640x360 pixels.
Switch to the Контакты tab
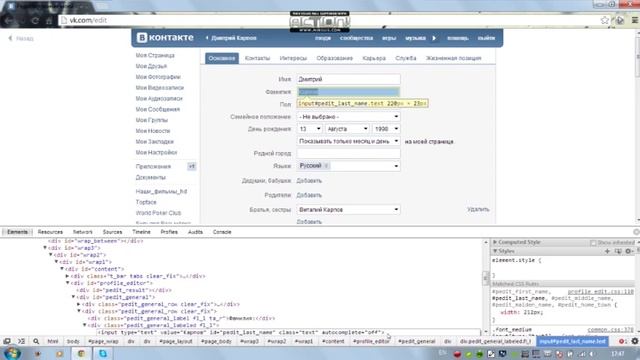[x=258, y=58]
